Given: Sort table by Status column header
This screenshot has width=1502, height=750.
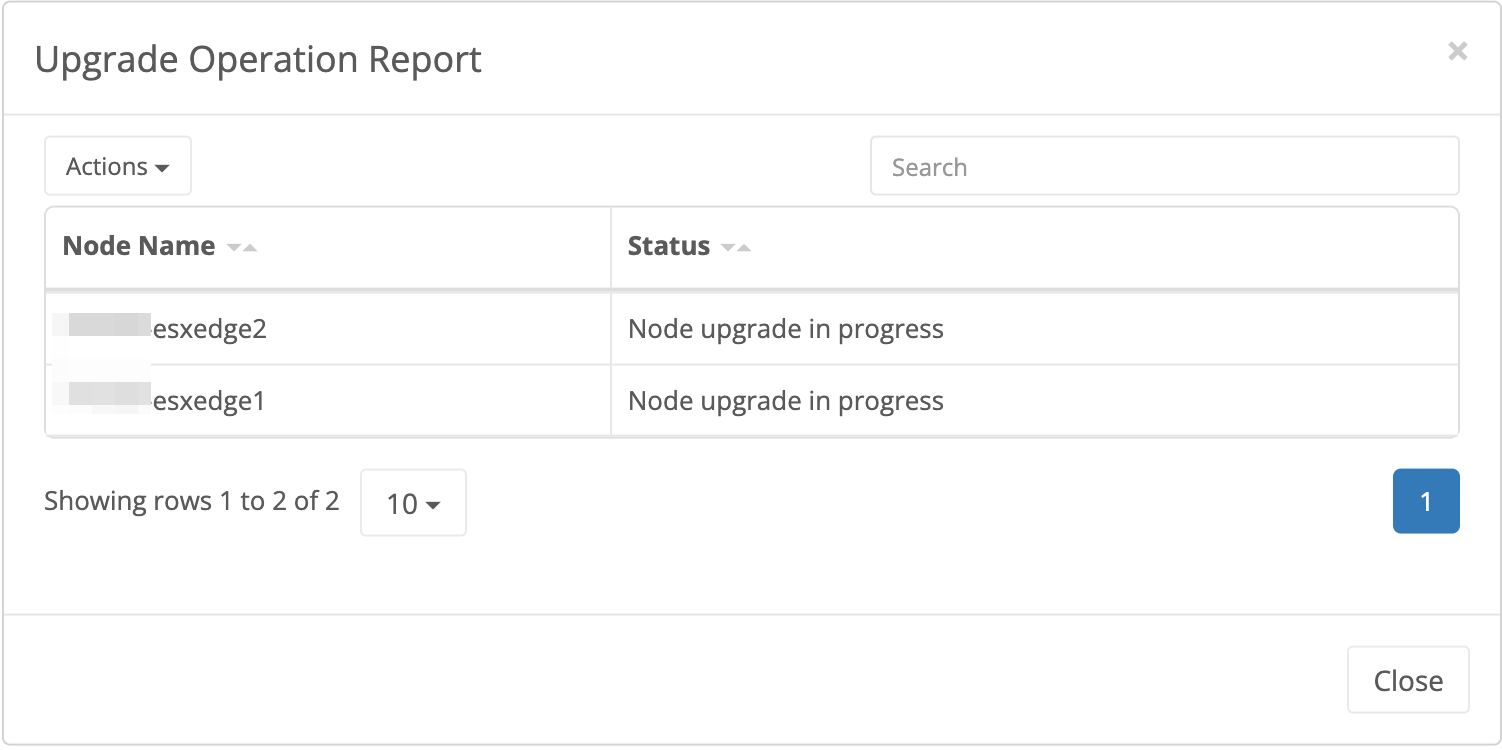Looking at the screenshot, I should (668, 246).
